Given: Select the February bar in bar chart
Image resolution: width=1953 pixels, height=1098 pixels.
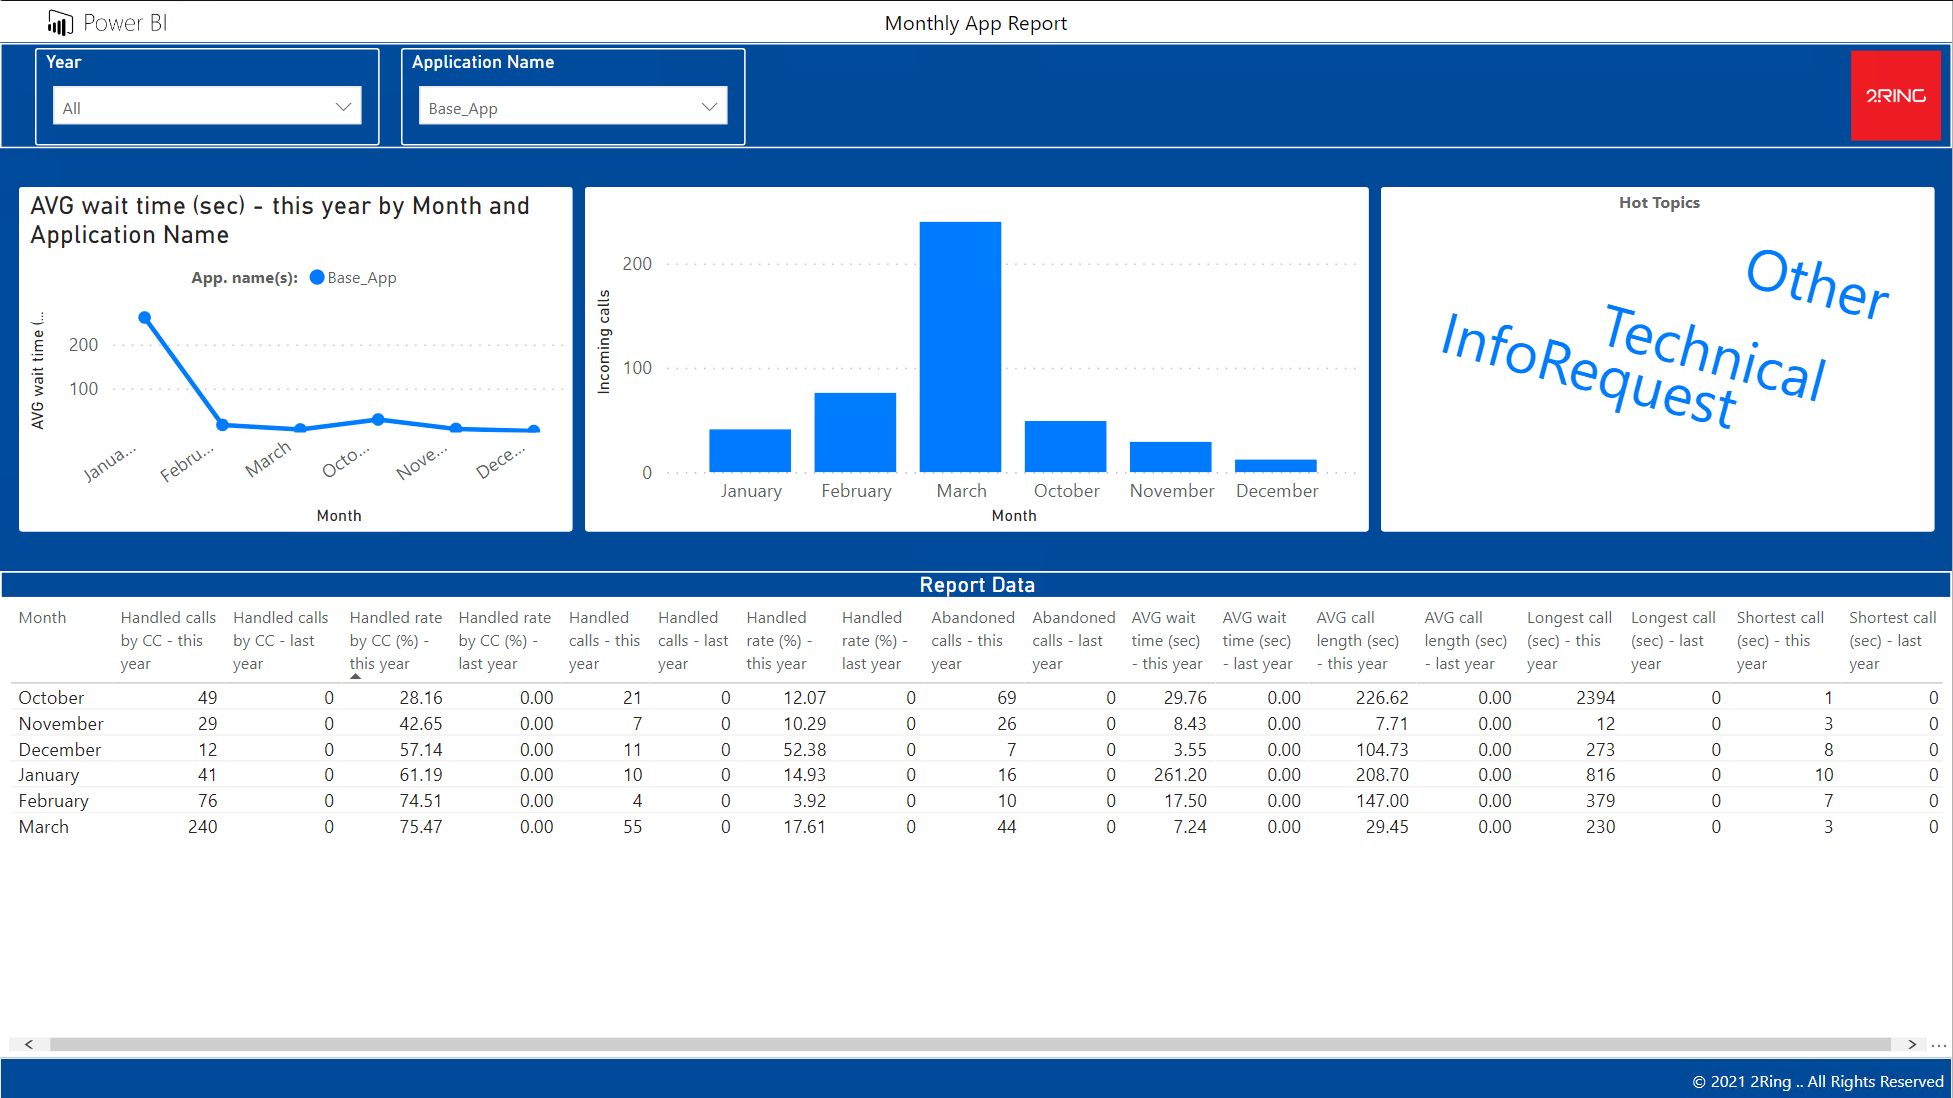Looking at the screenshot, I should (x=855, y=432).
